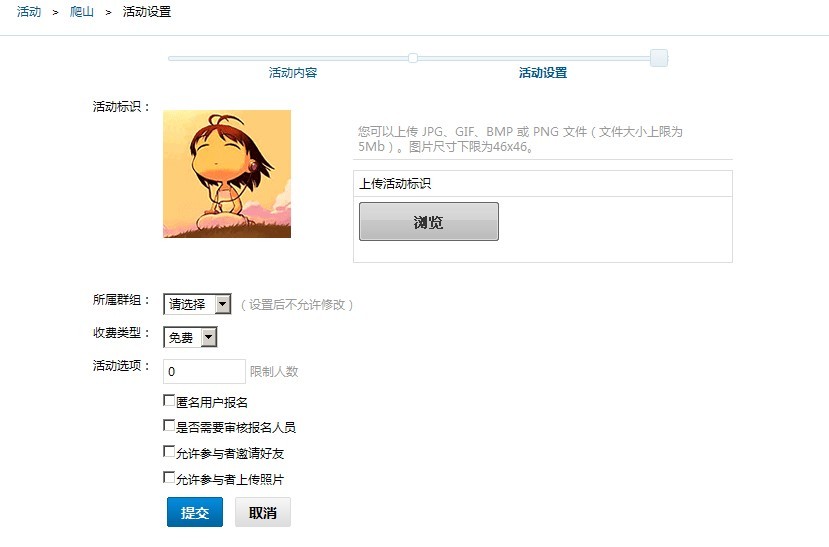Click the 活动设置 breadcrumb text
Viewport: 829px width, 547px height.
(x=146, y=12)
